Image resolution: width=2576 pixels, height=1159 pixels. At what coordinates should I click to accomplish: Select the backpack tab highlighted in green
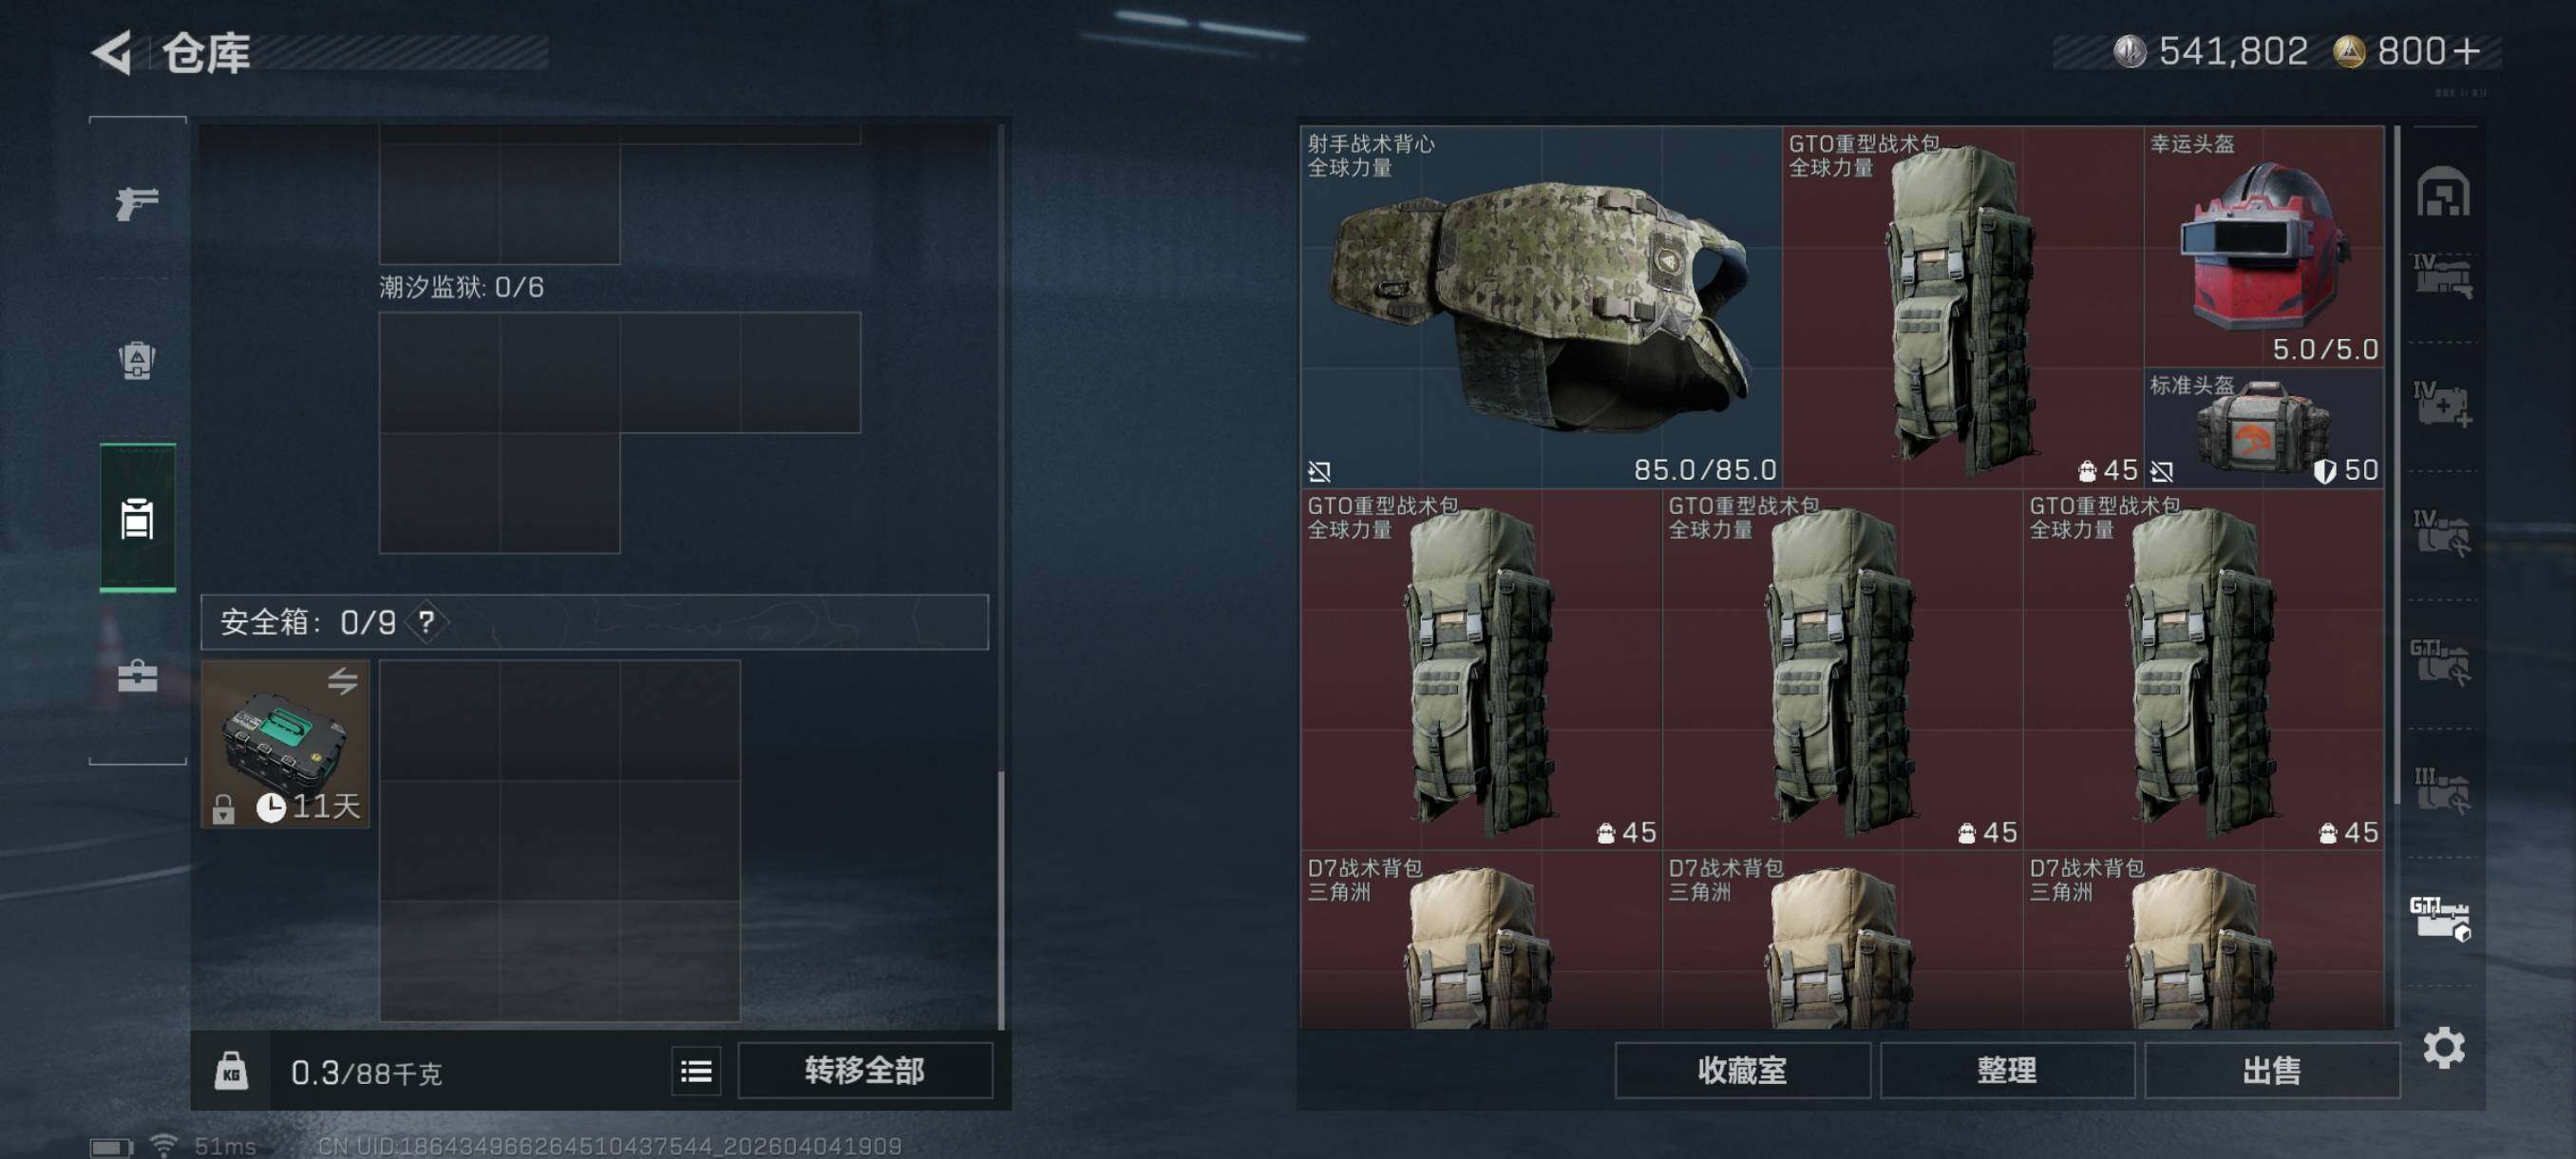137,518
